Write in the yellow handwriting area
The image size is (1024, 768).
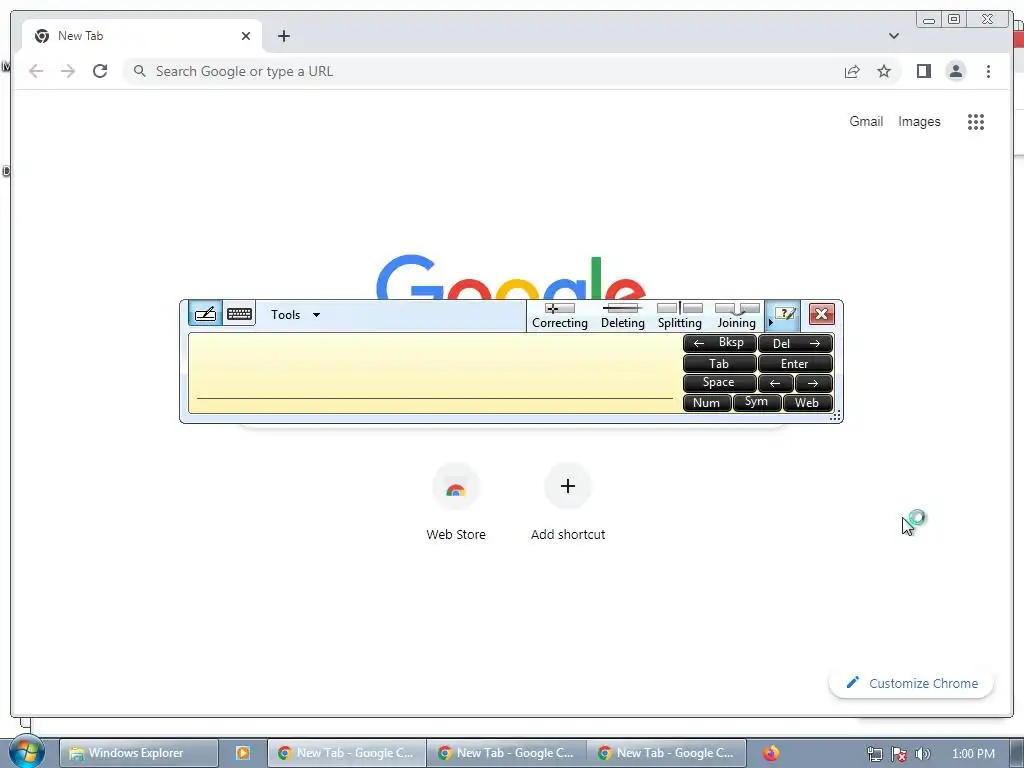434,373
